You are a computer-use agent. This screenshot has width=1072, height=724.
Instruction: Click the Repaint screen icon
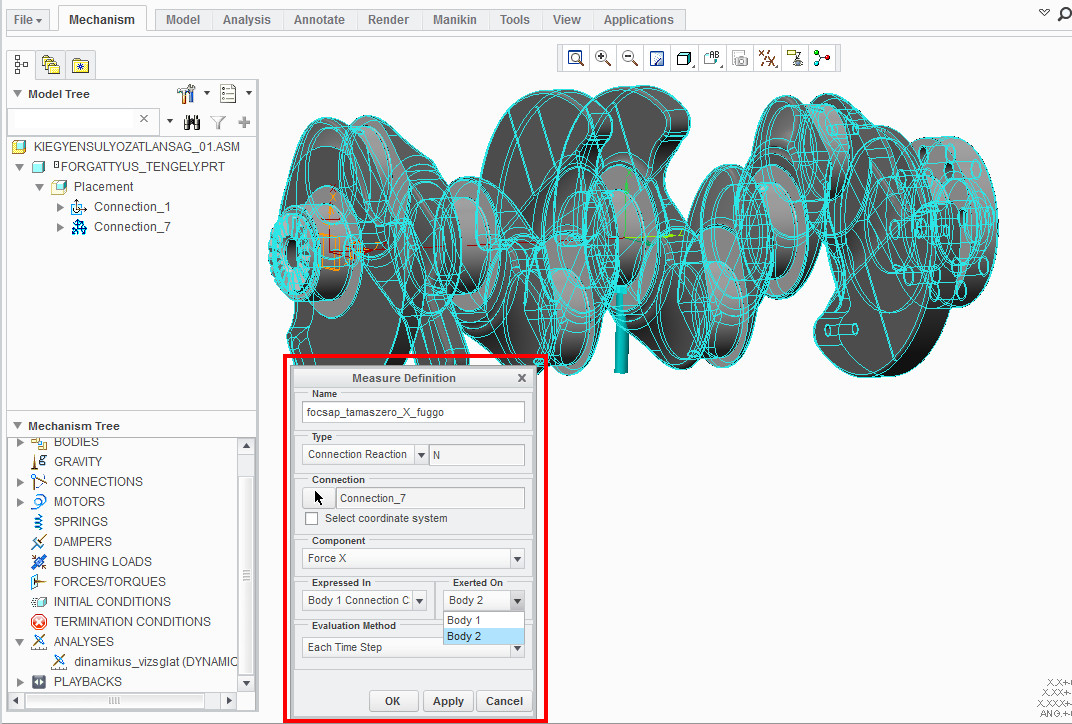(657, 59)
